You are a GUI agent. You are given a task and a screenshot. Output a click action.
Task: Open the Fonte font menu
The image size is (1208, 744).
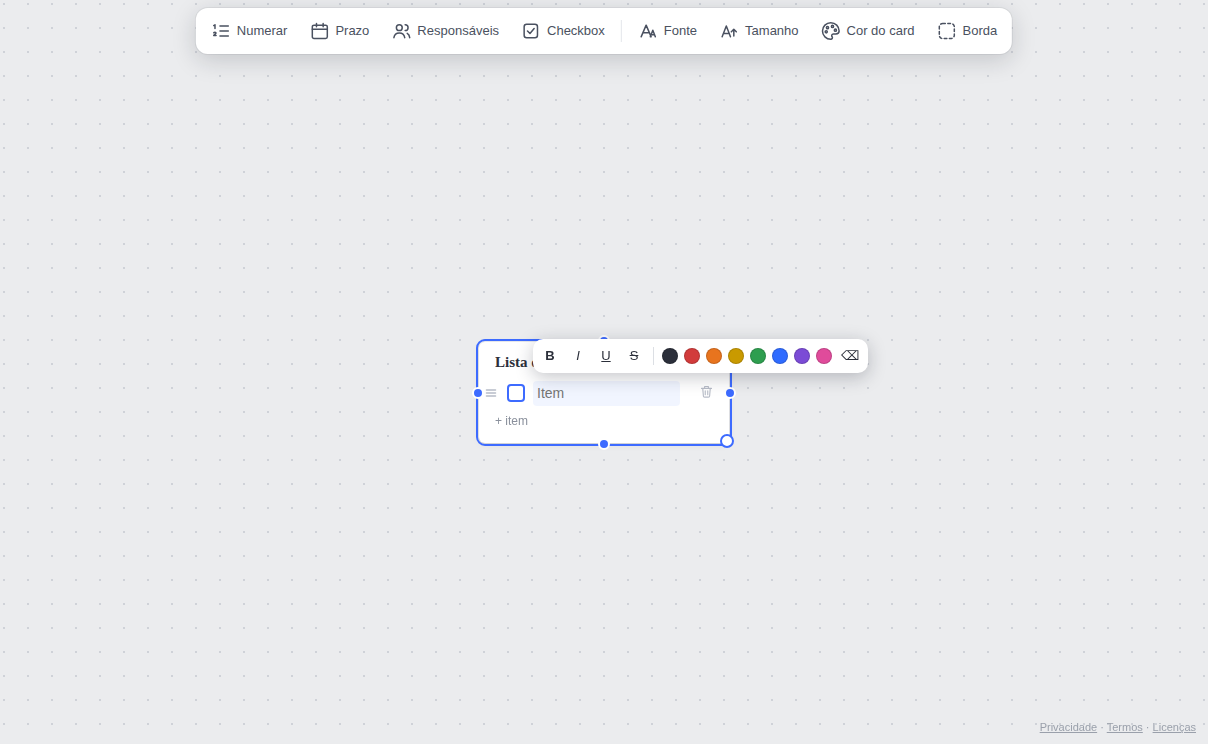[668, 31]
